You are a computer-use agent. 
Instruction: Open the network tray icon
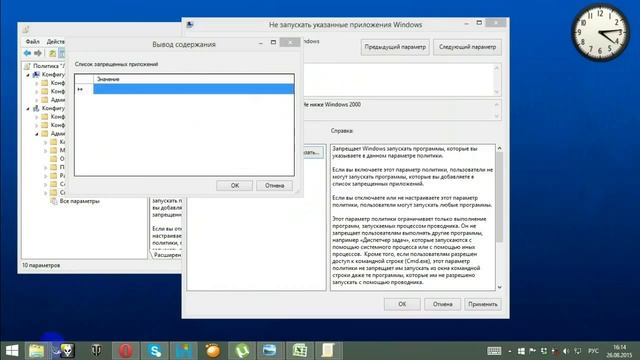pos(578,351)
